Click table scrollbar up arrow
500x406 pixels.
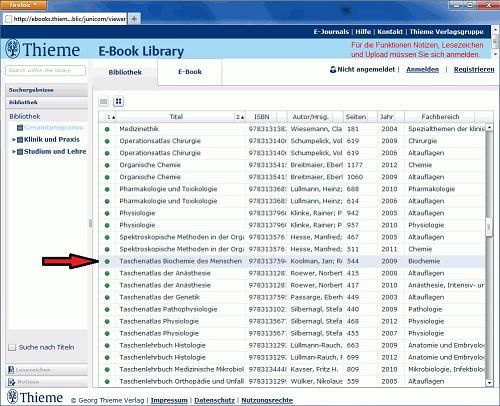point(489,127)
